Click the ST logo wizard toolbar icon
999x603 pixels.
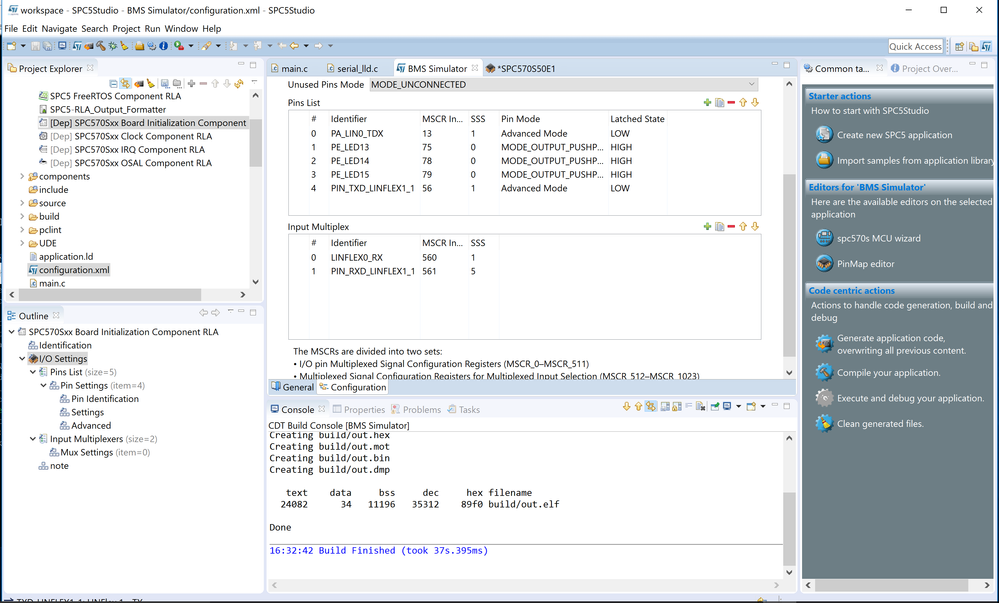pyautogui.click(x=77, y=46)
